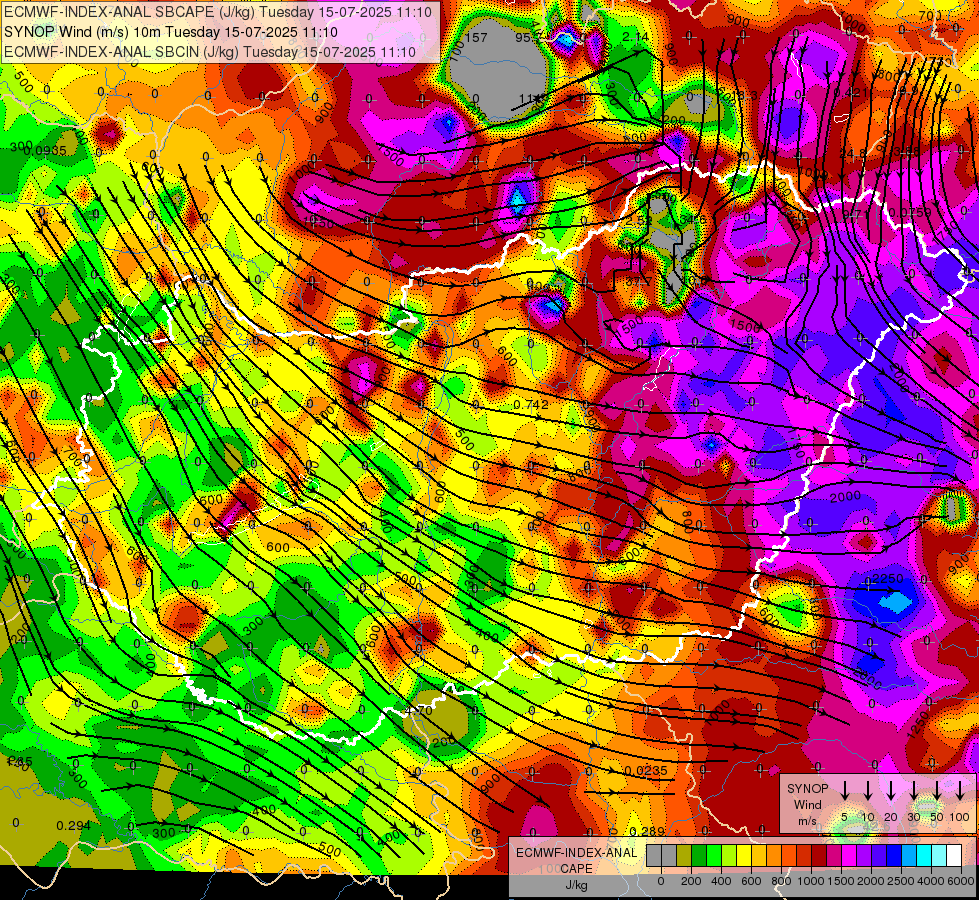Pick the pure blue swatch above 2500 tick
The image size is (979, 900).
click(x=894, y=856)
